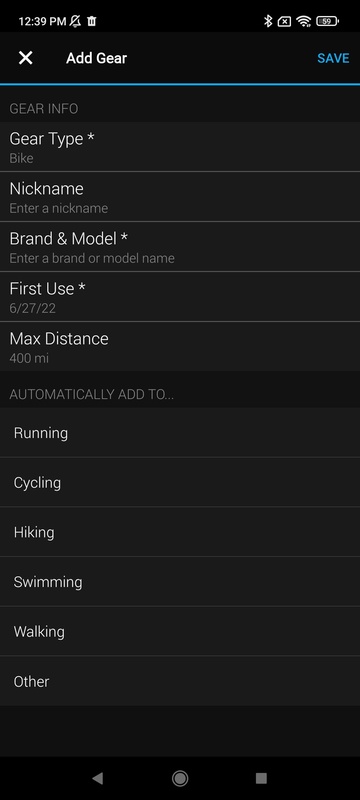This screenshot has height=800, width=360.
Task: Select the Brand & Model field
Action: [180, 247]
